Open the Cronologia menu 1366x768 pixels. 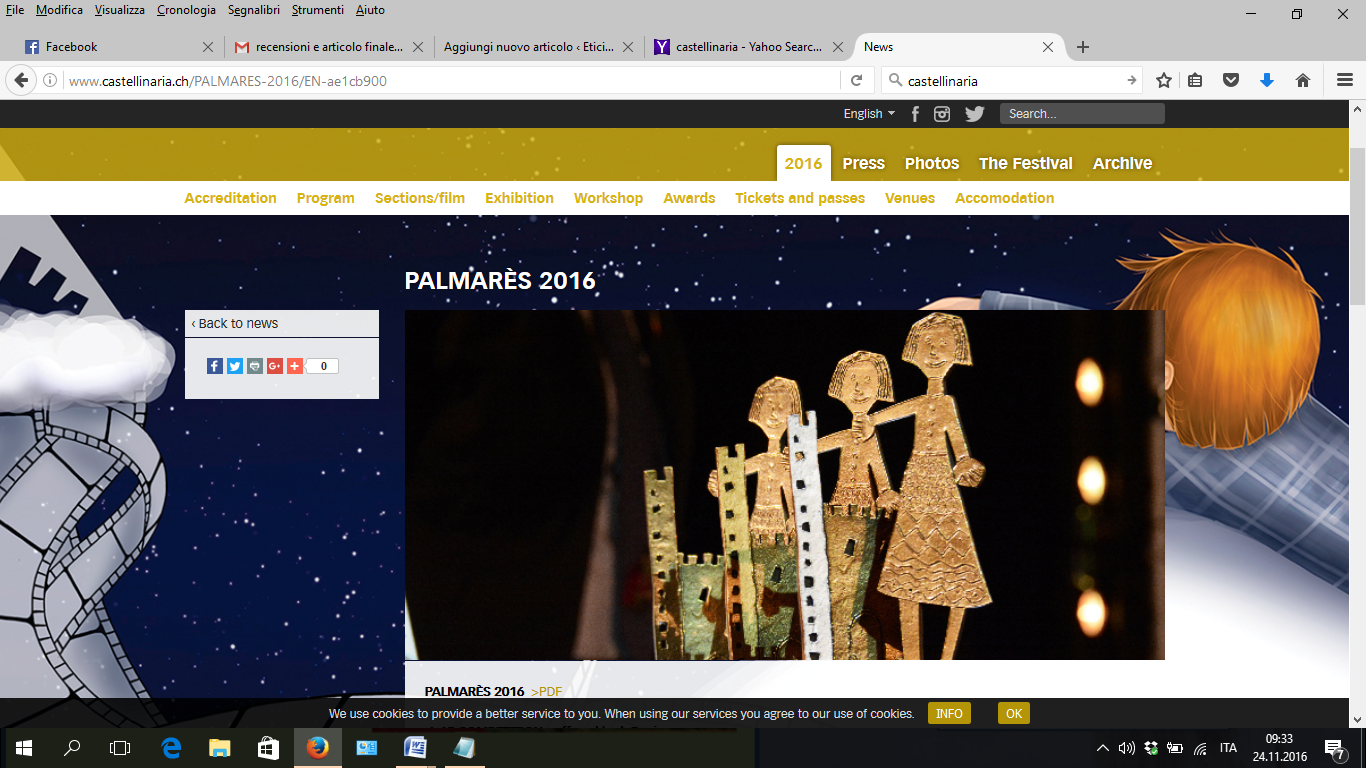click(186, 10)
